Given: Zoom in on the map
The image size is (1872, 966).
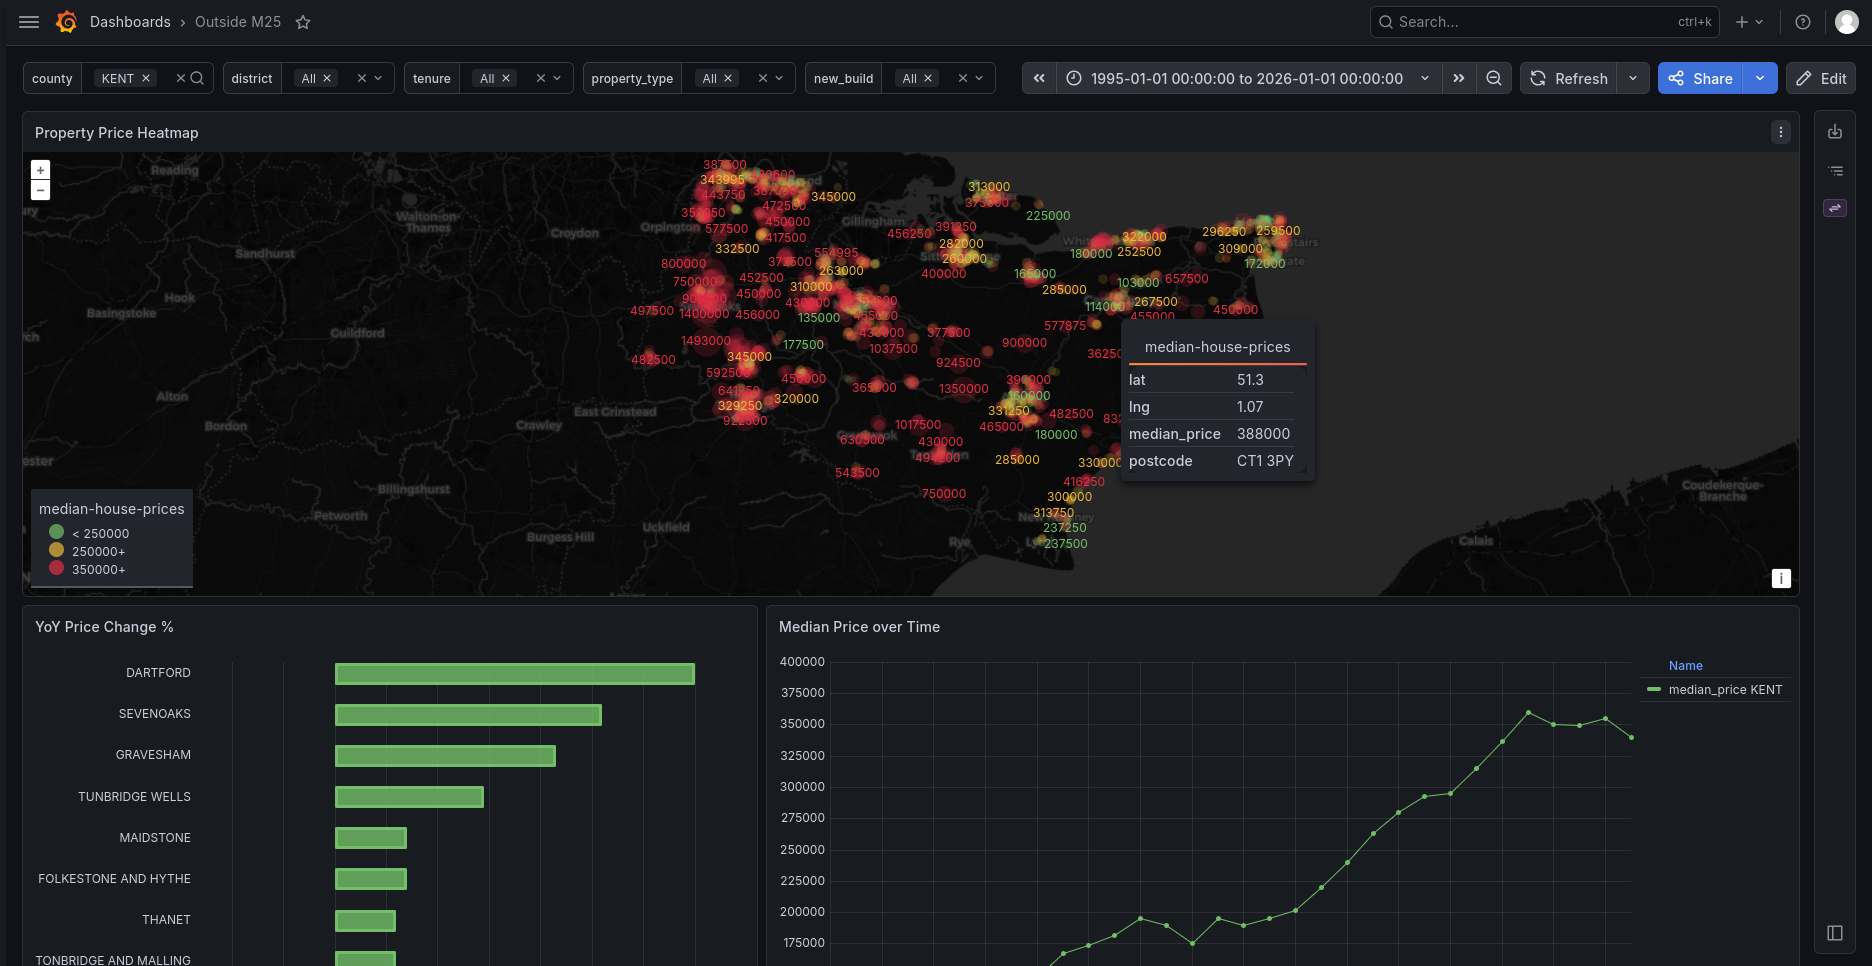Looking at the screenshot, I should [x=40, y=170].
